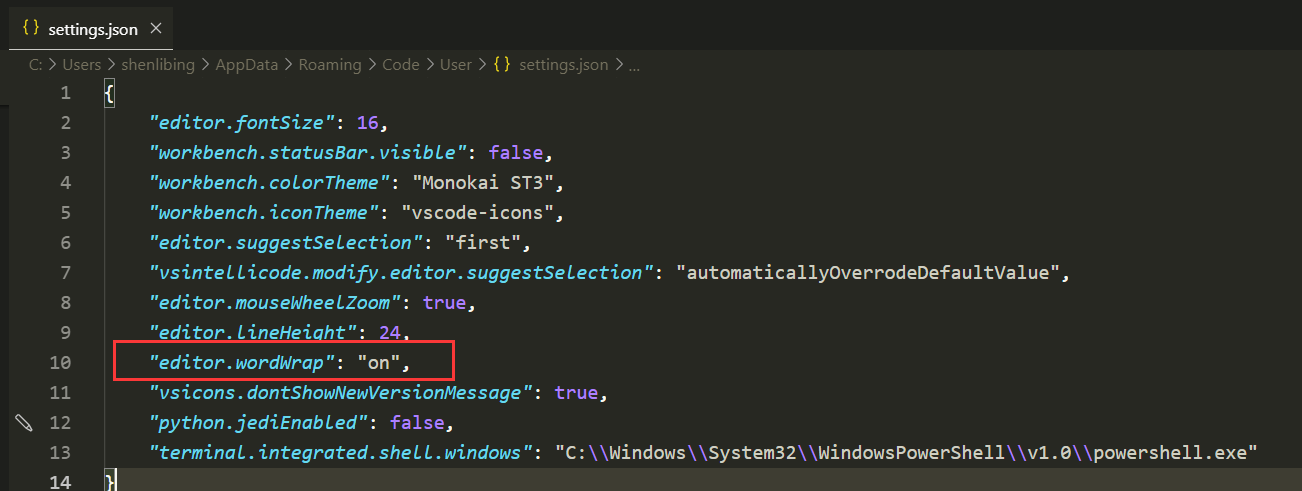Open the settings.json breadcrumb dropdown
The image size is (1302, 491).
click(563, 65)
